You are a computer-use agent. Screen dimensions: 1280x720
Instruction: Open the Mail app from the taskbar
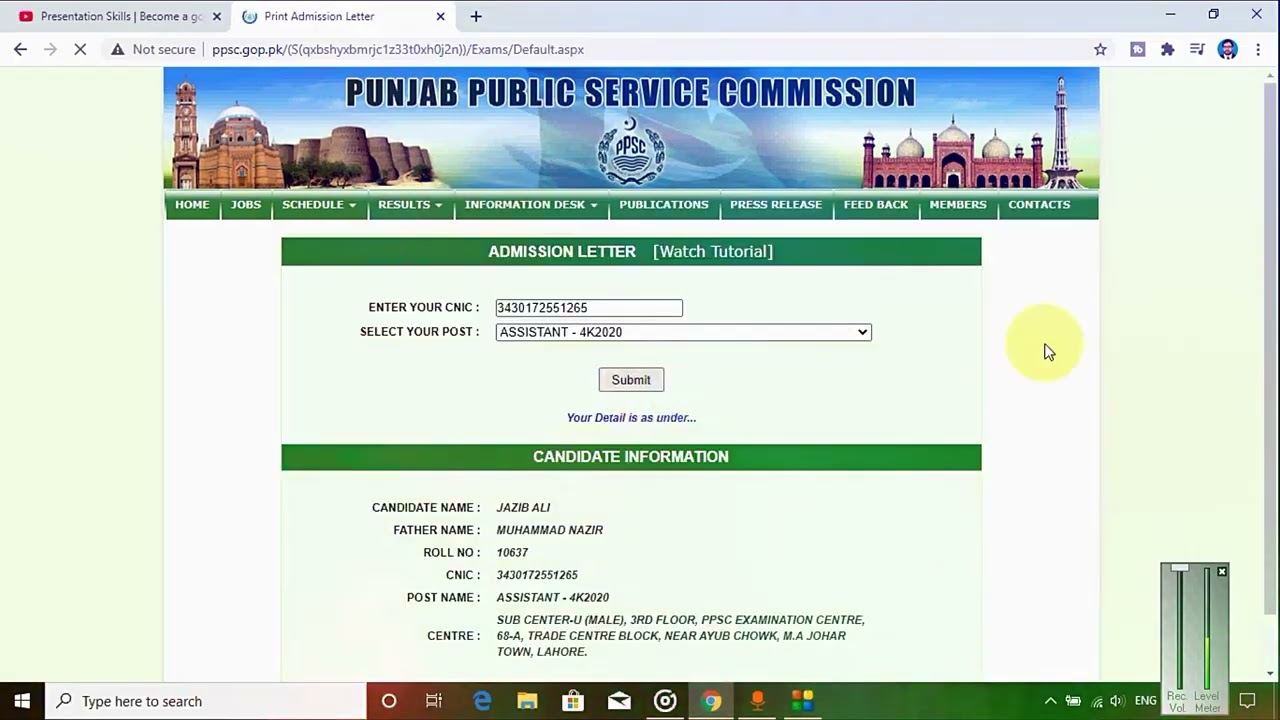(x=619, y=701)
